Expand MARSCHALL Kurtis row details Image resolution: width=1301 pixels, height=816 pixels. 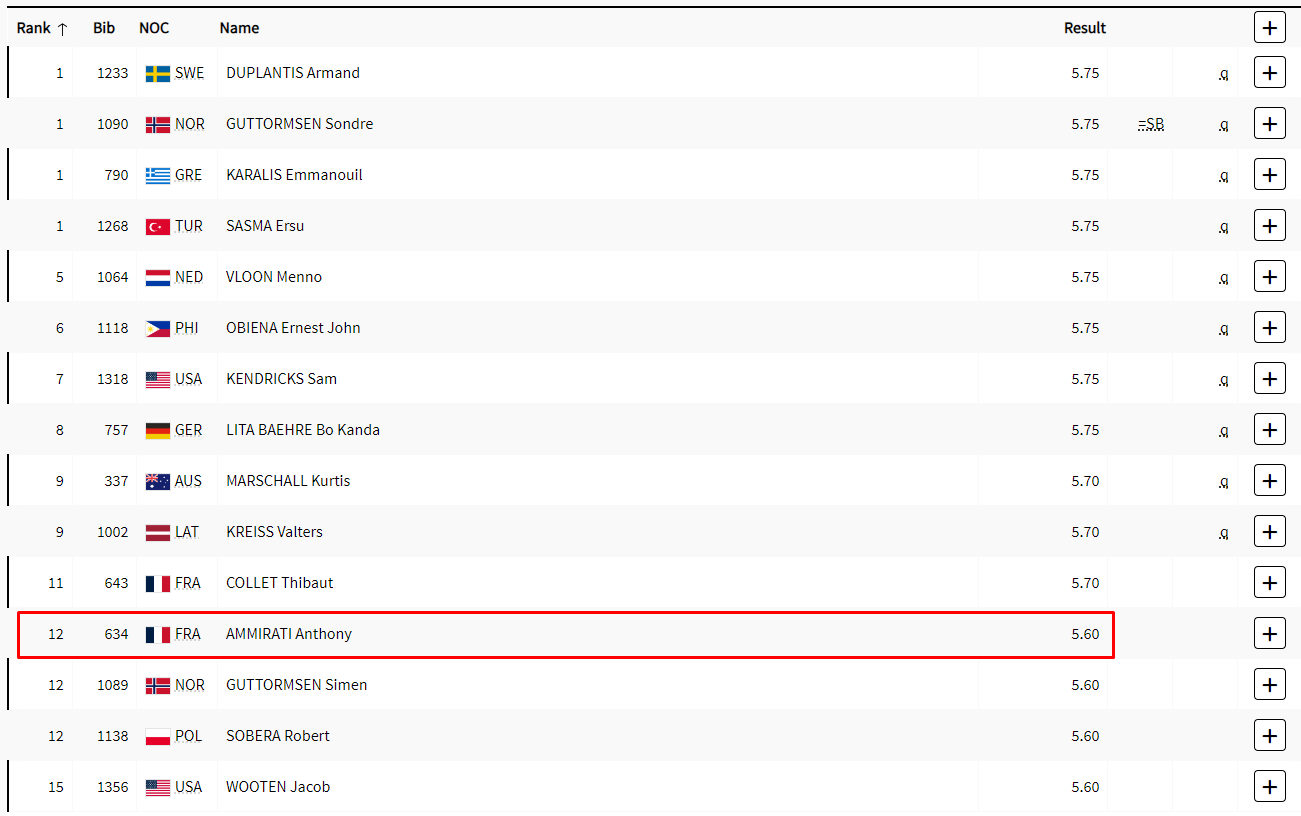tap(1269, 481)
